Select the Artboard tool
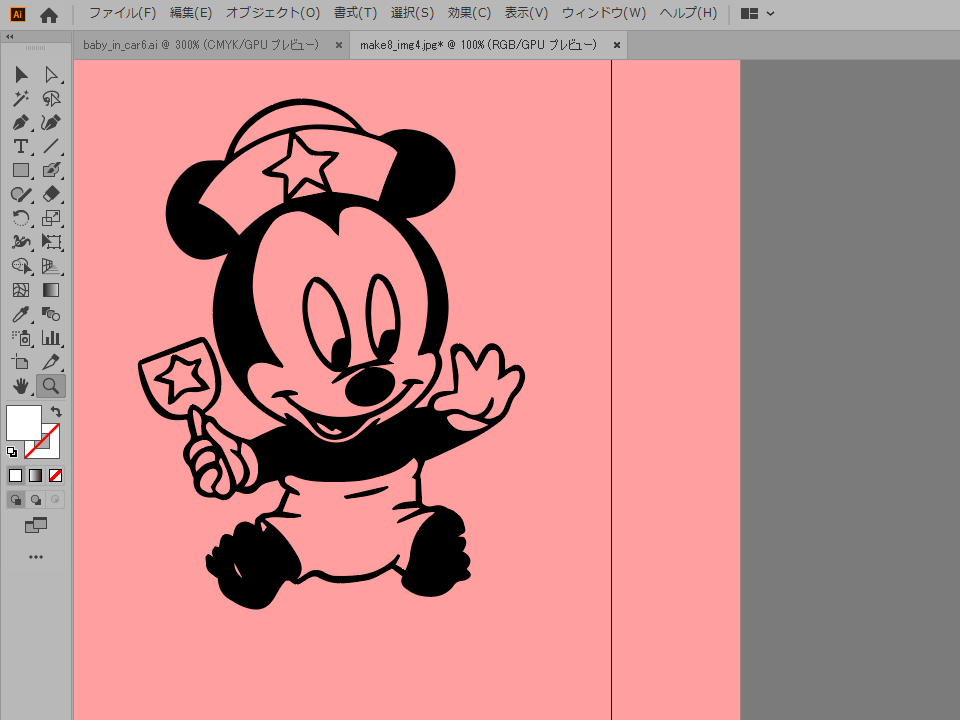This screenshot has height=720, width=960. tap(21, 362)
